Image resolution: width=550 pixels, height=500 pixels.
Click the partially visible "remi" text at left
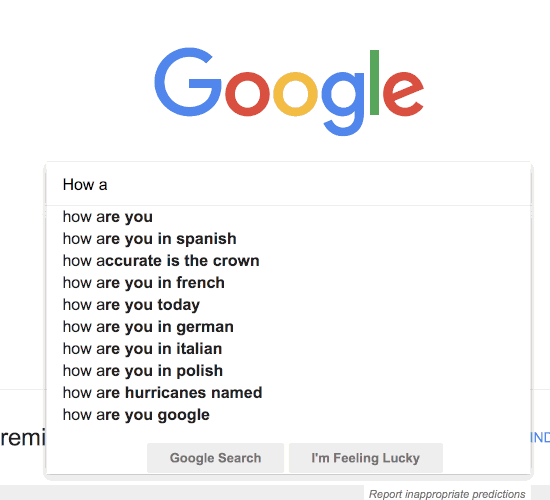coord(23,438)
